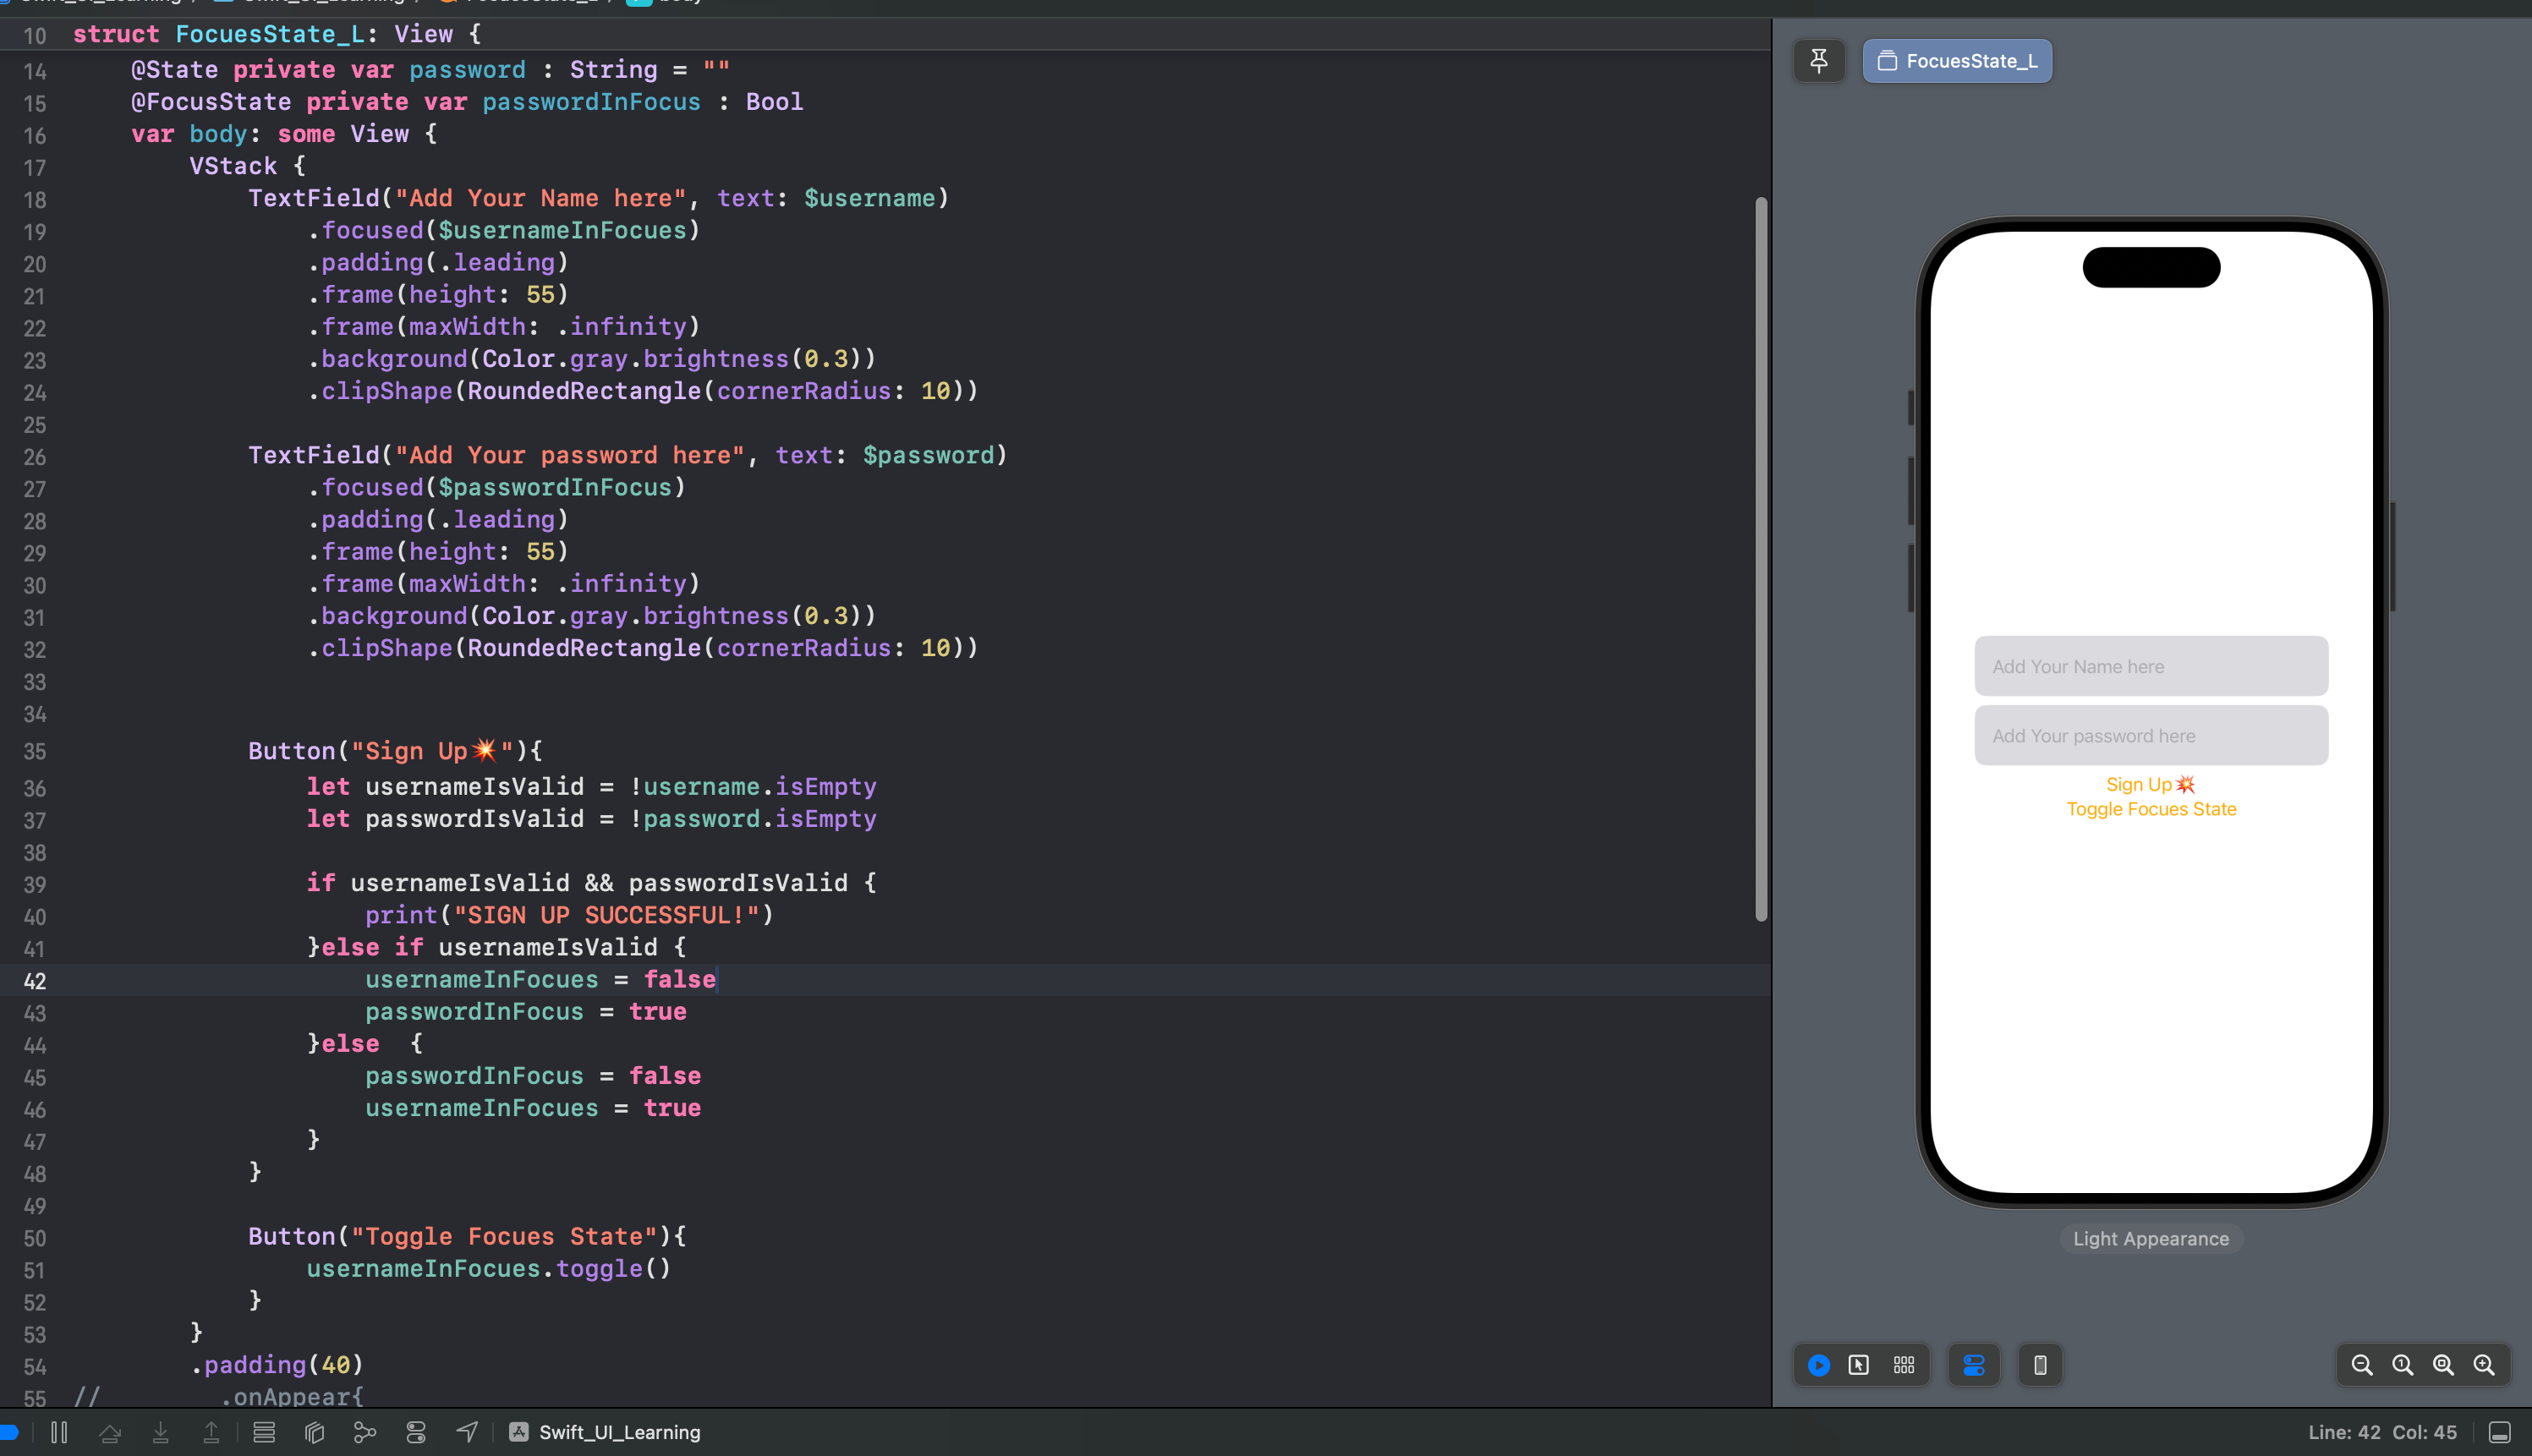The height and width of the screenshot is (1456, 2532).
Task: Start the Live preview mode play button
Action: pos(1819,1365)
